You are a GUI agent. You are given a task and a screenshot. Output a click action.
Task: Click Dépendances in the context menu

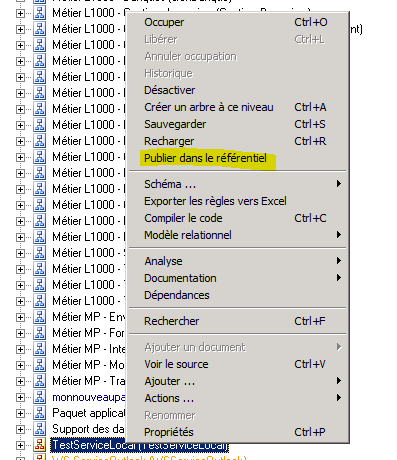point(237,295)
